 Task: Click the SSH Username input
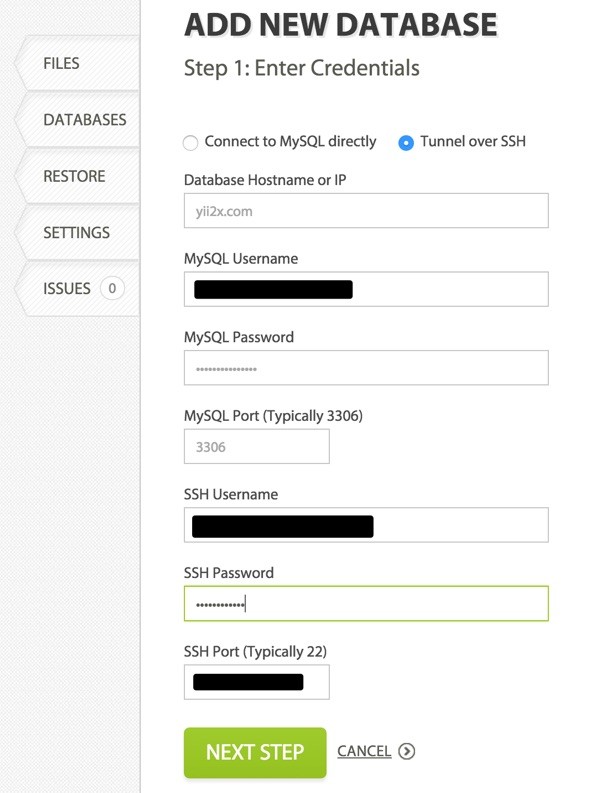tap(366, 525)
